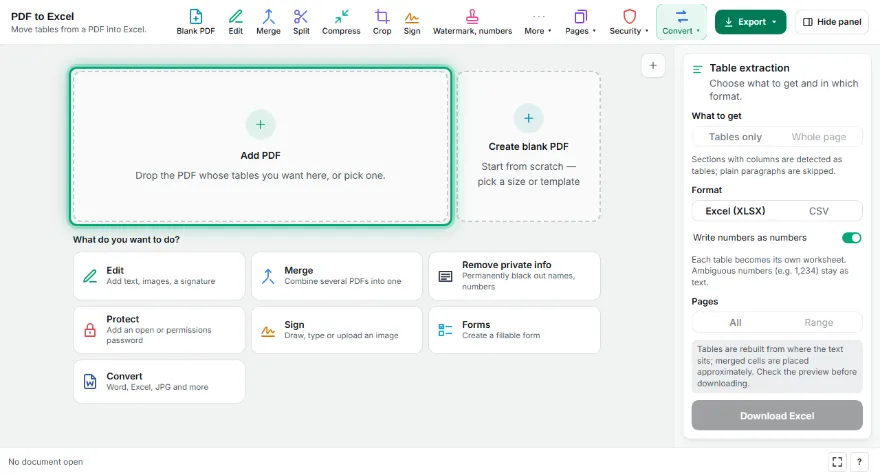Open the Remove private info card
This screenshot has height=475, width=880.
click(x=514, y=276)
